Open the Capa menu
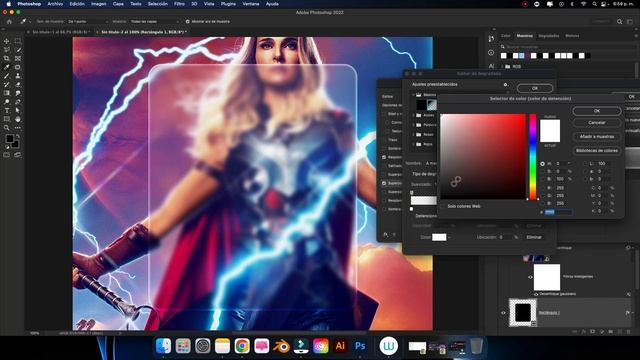Screen dimensions: 640x360 tap(118, 4)
